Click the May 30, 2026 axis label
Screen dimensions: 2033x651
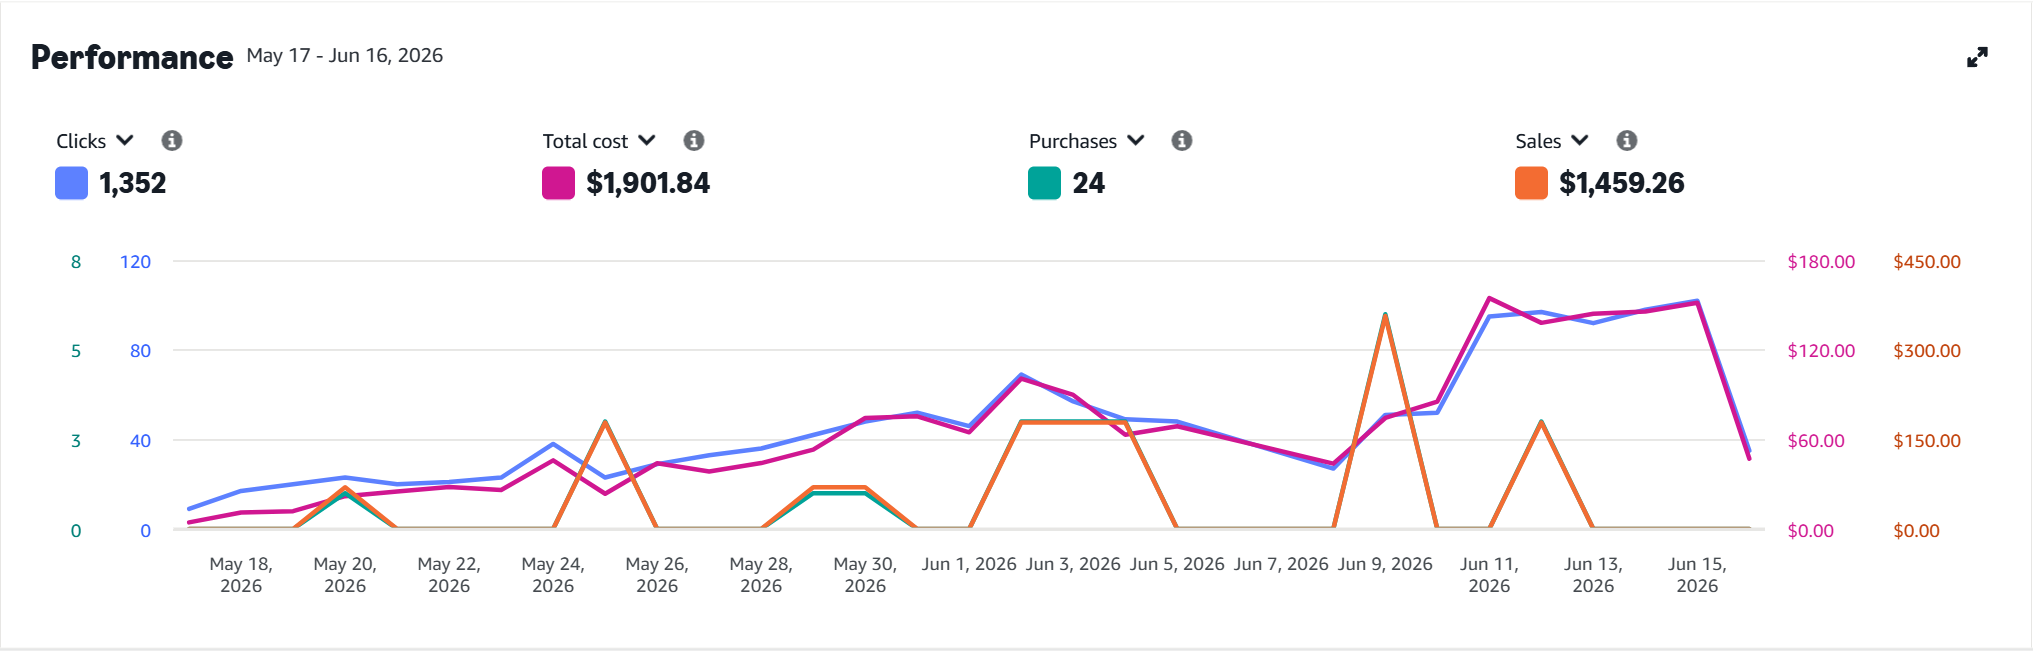click(x=865, y=575)
